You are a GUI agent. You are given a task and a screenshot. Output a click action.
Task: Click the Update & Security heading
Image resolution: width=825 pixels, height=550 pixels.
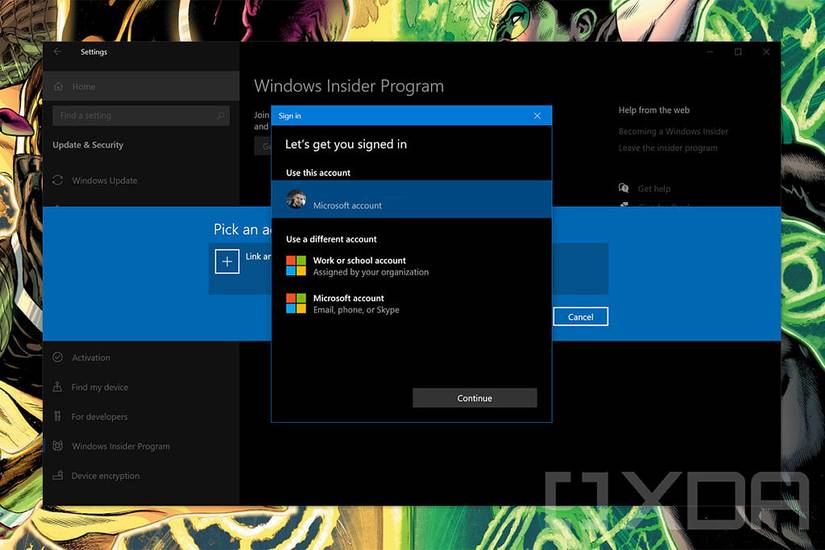coord(88,145)
